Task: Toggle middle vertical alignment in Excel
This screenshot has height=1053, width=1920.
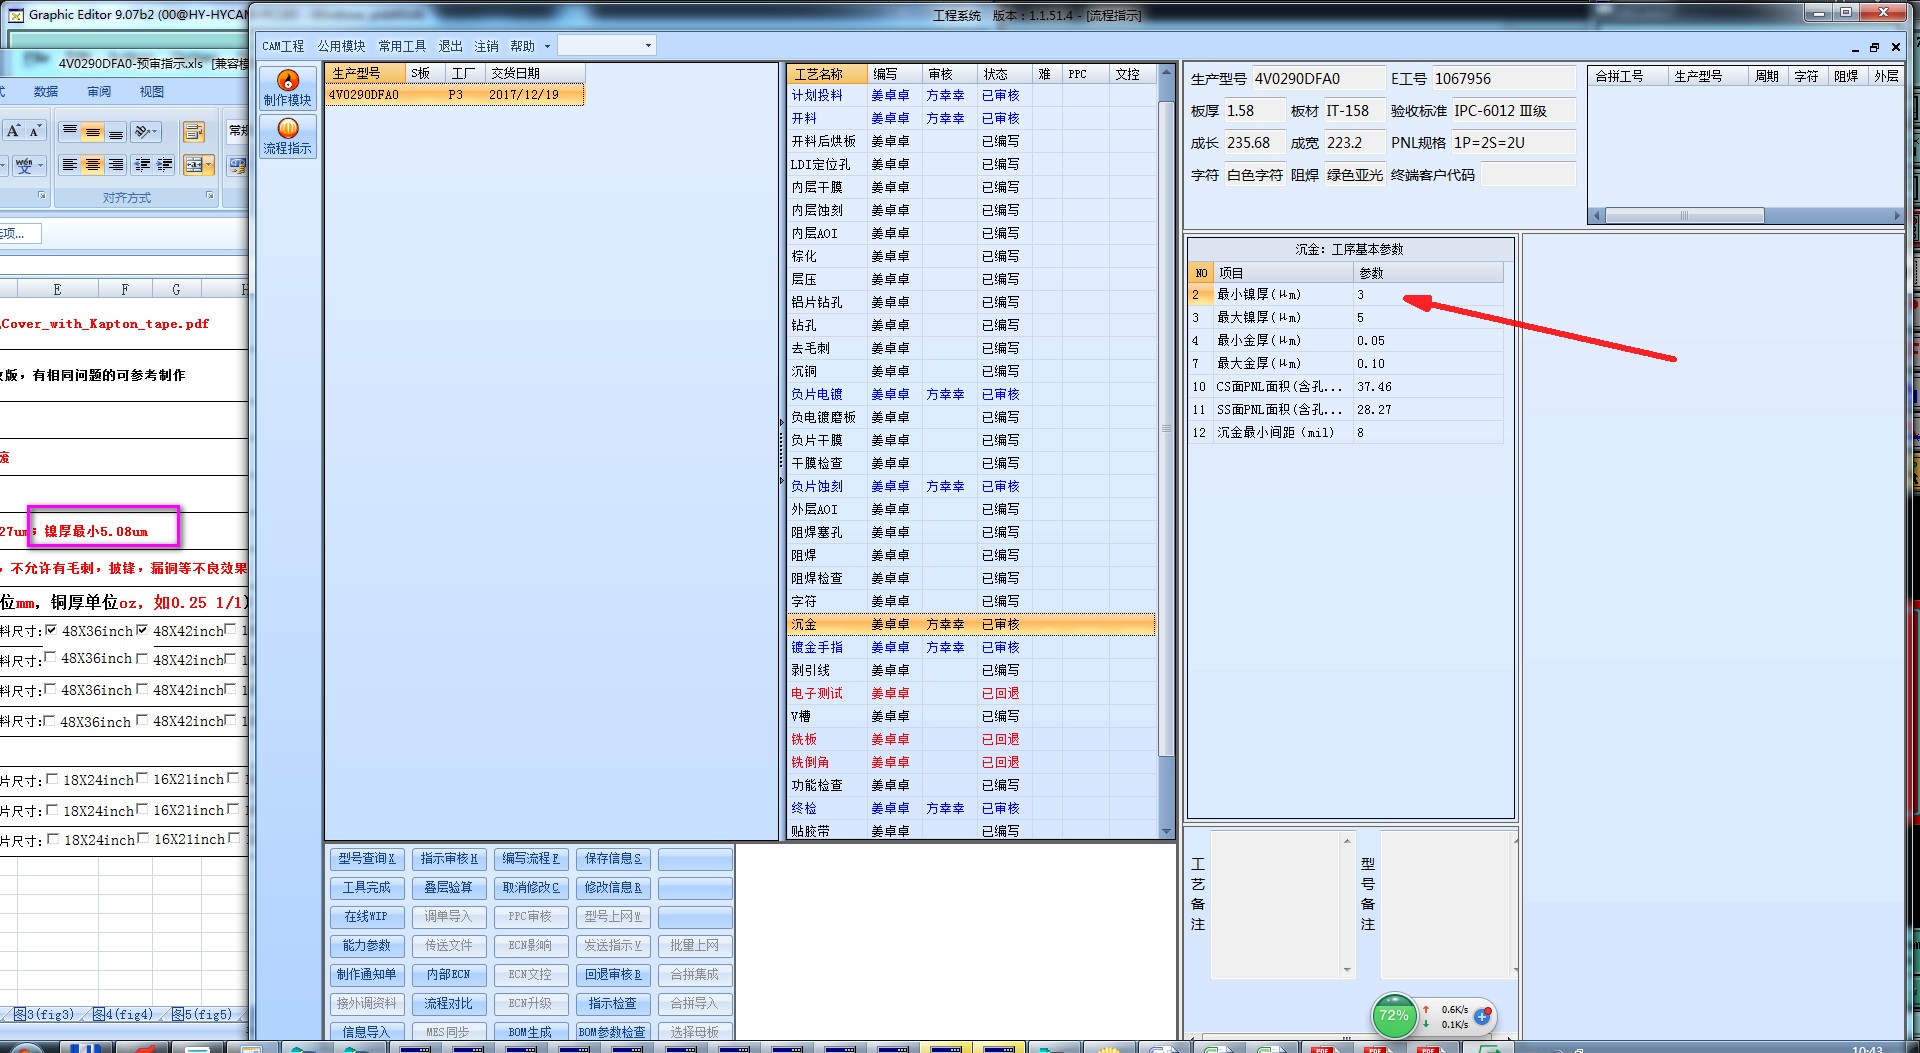Action: (93, 131)
